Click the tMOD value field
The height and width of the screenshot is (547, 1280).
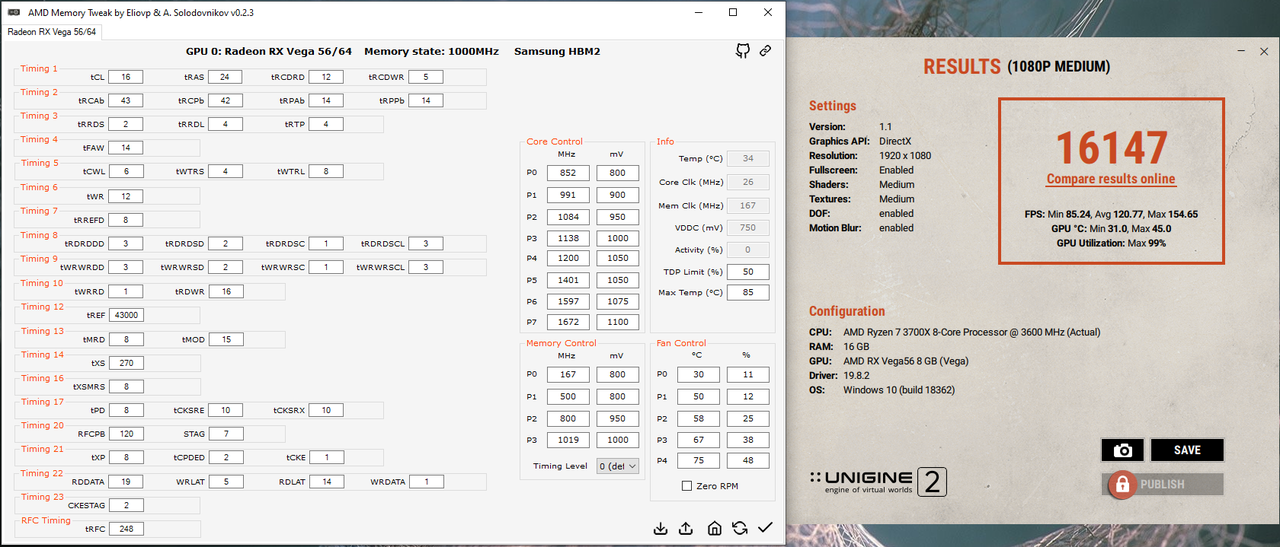tap(225, 339)
